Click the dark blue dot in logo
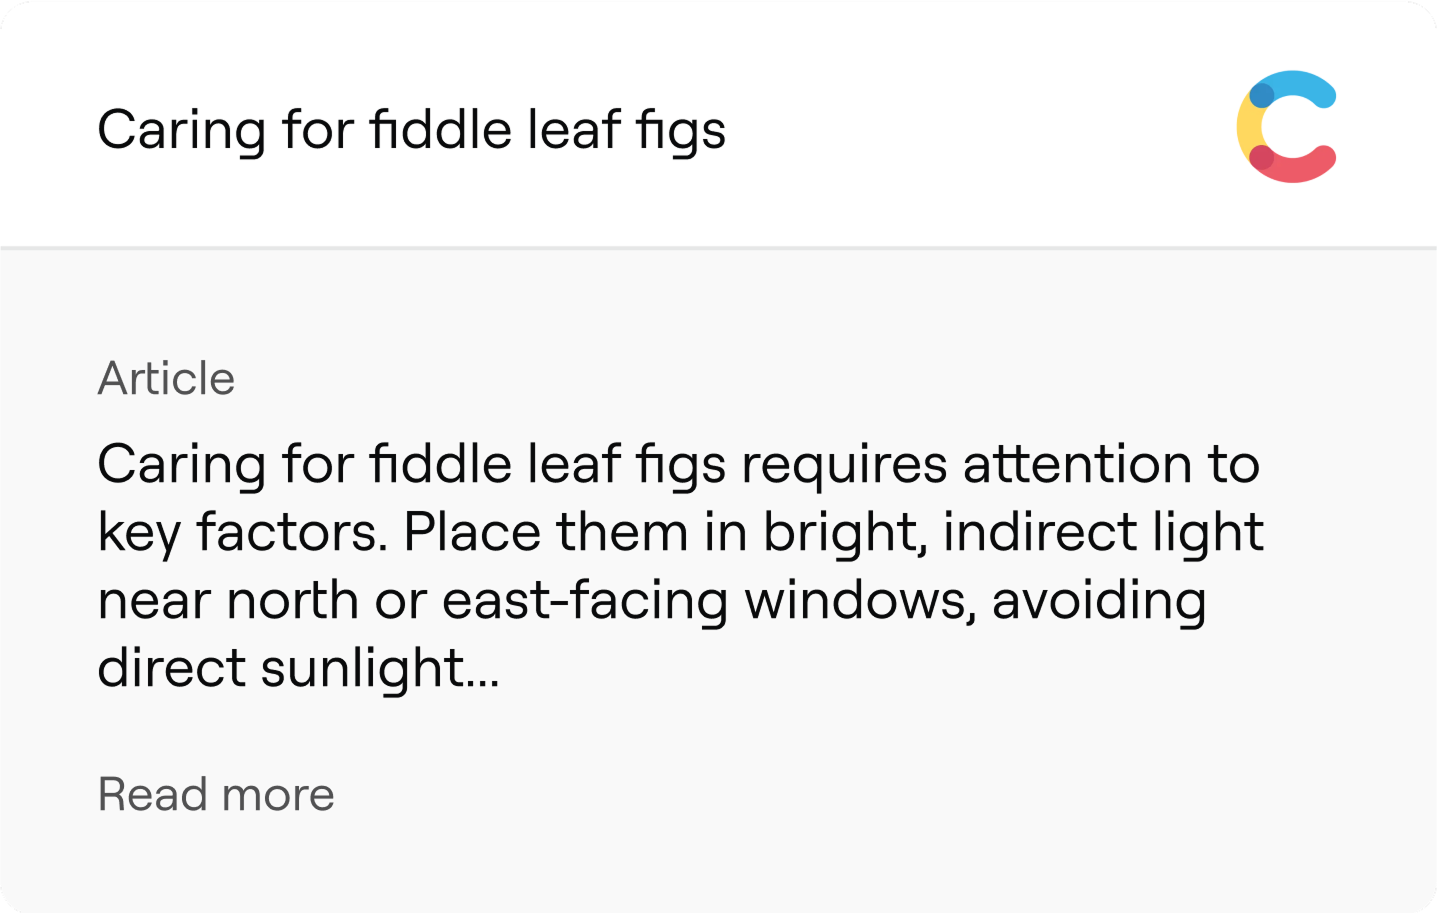The image size is (1437, 913). click(1262, 96)
